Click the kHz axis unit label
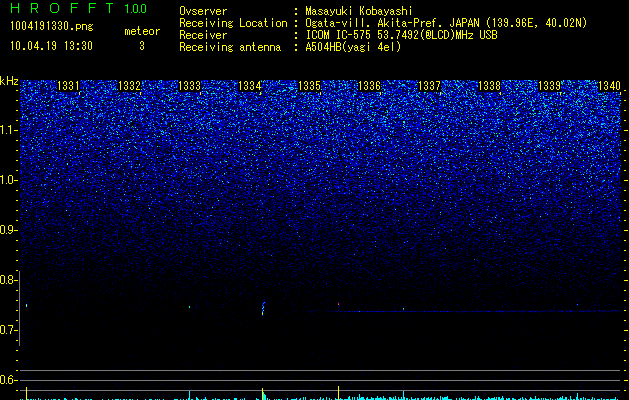Image resolution: width=629 pixels, height=400 pixels. pyautogui.click(x=9, y=81)
